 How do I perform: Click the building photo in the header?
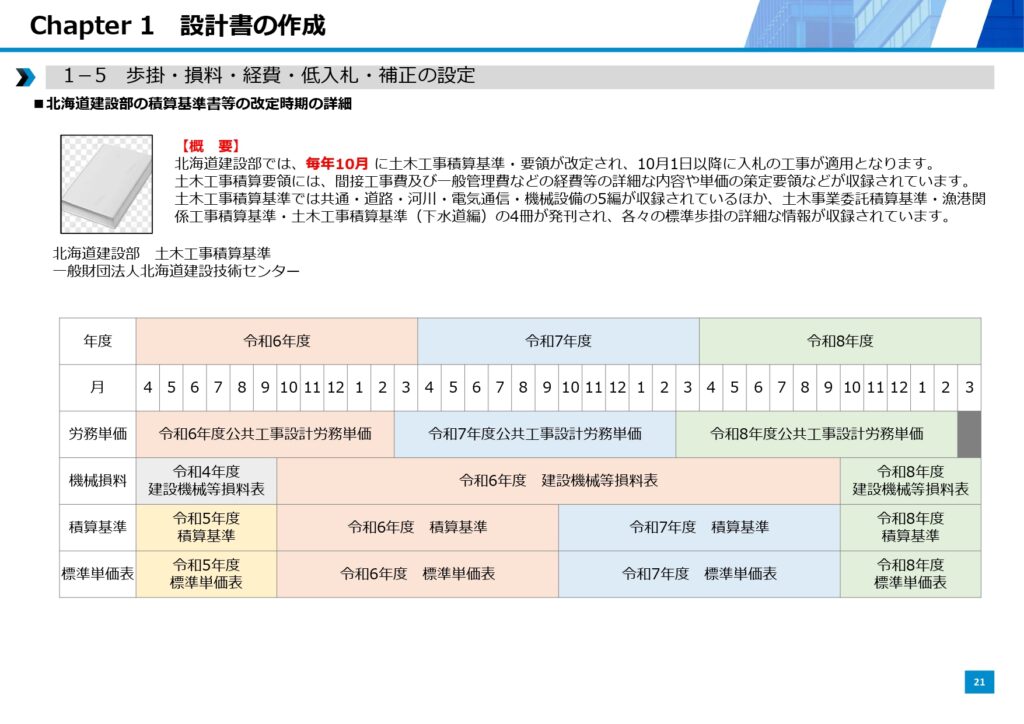tap(880, 24)
